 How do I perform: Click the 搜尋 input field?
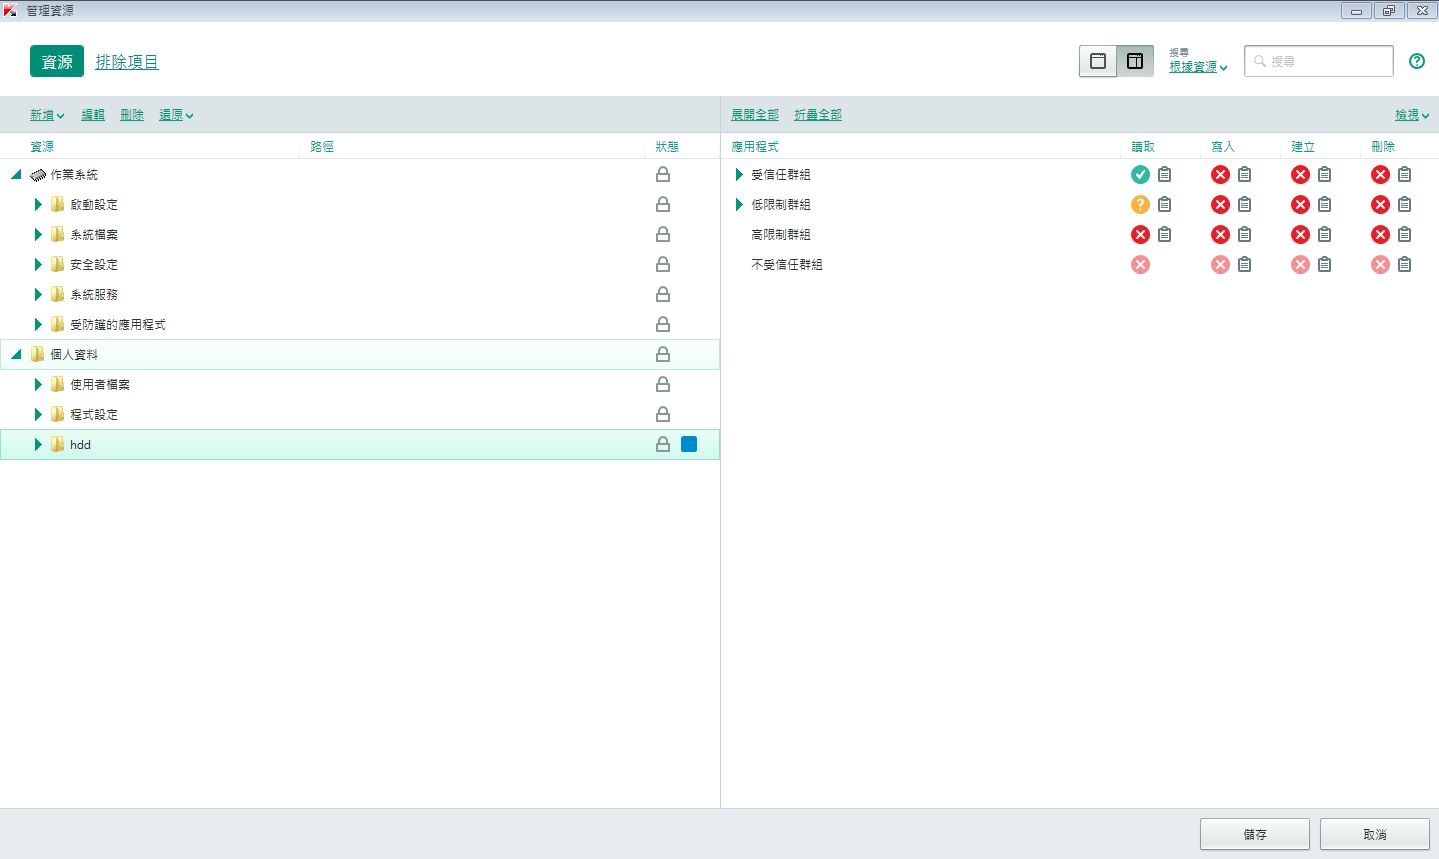coord(1319,61)
